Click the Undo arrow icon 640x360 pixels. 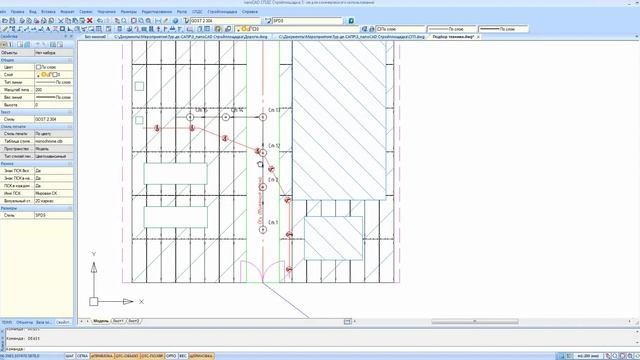coord(100,20)
